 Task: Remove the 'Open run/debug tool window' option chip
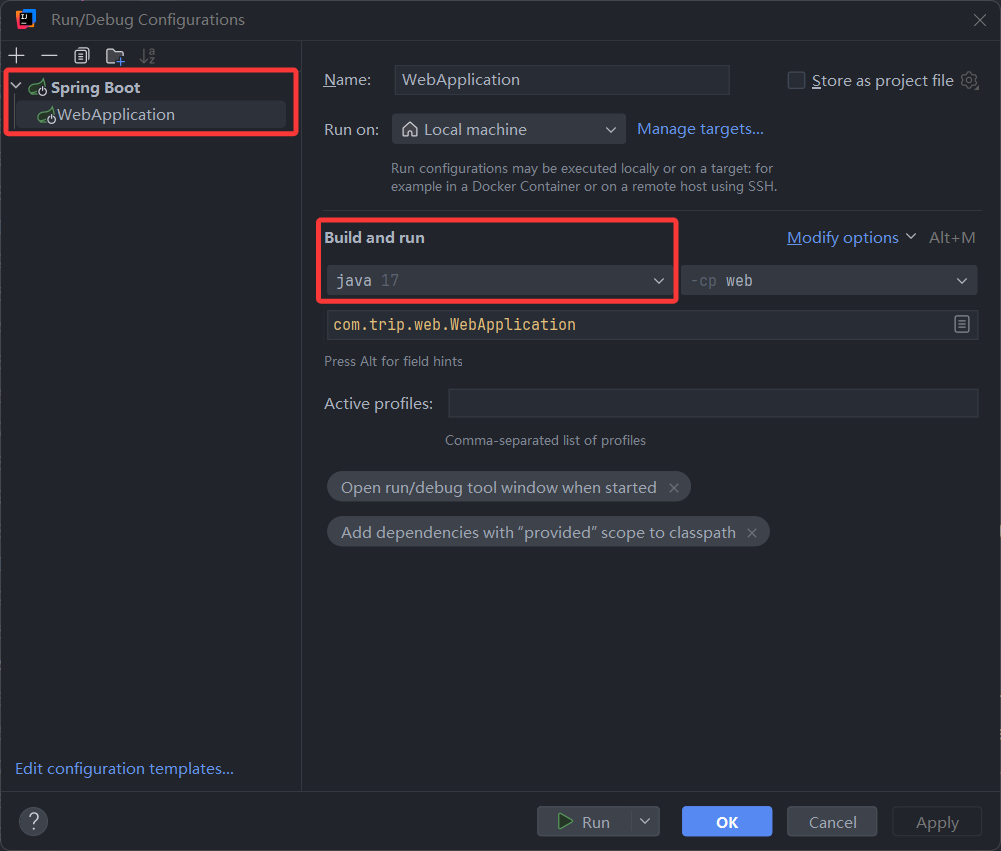[x=674, y=488]
